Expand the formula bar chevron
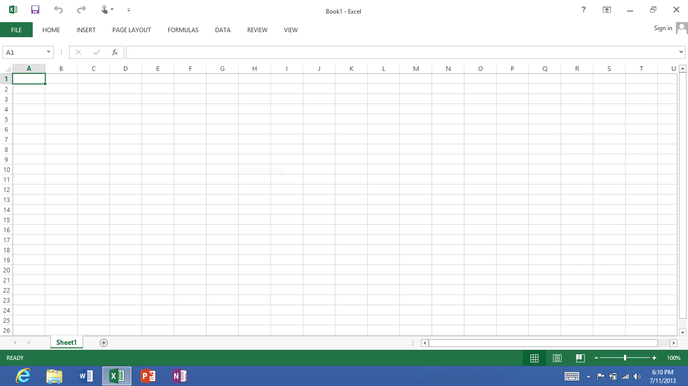Image resolution: width=688 pixels, height=386 pixels. coord(681,52)
